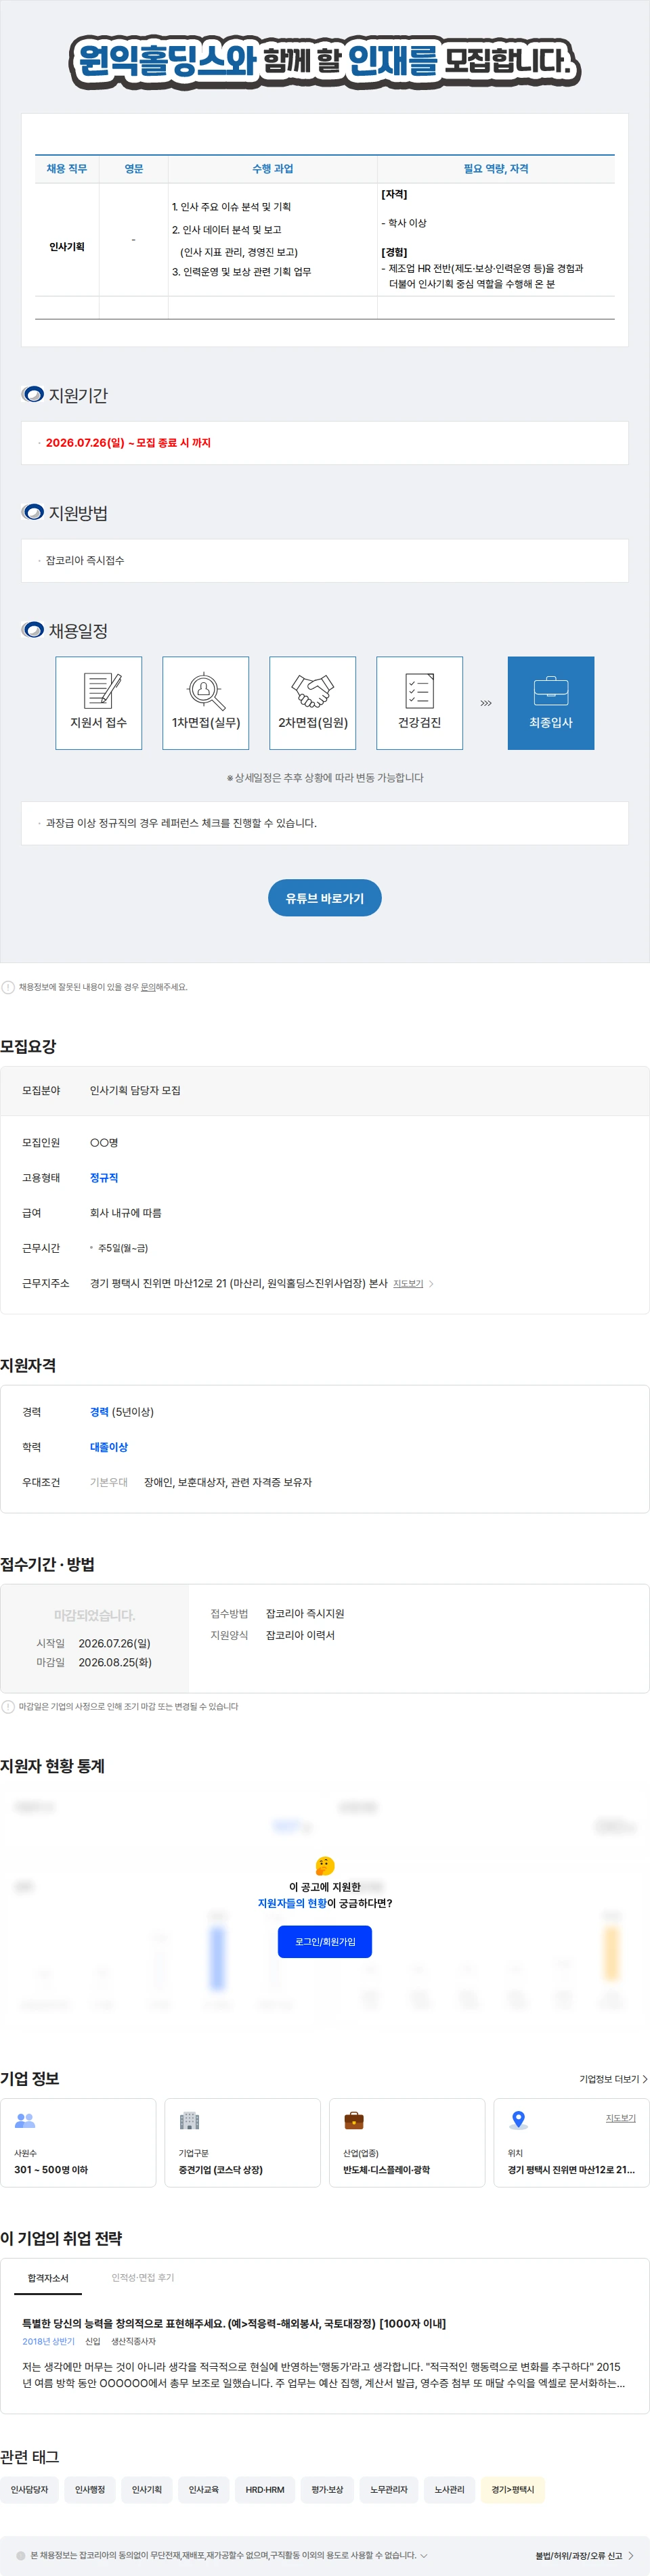Open the essay titled 특별한 당신의 능력을
This screenshot has width=650, height=2576.
point(234,2323)
